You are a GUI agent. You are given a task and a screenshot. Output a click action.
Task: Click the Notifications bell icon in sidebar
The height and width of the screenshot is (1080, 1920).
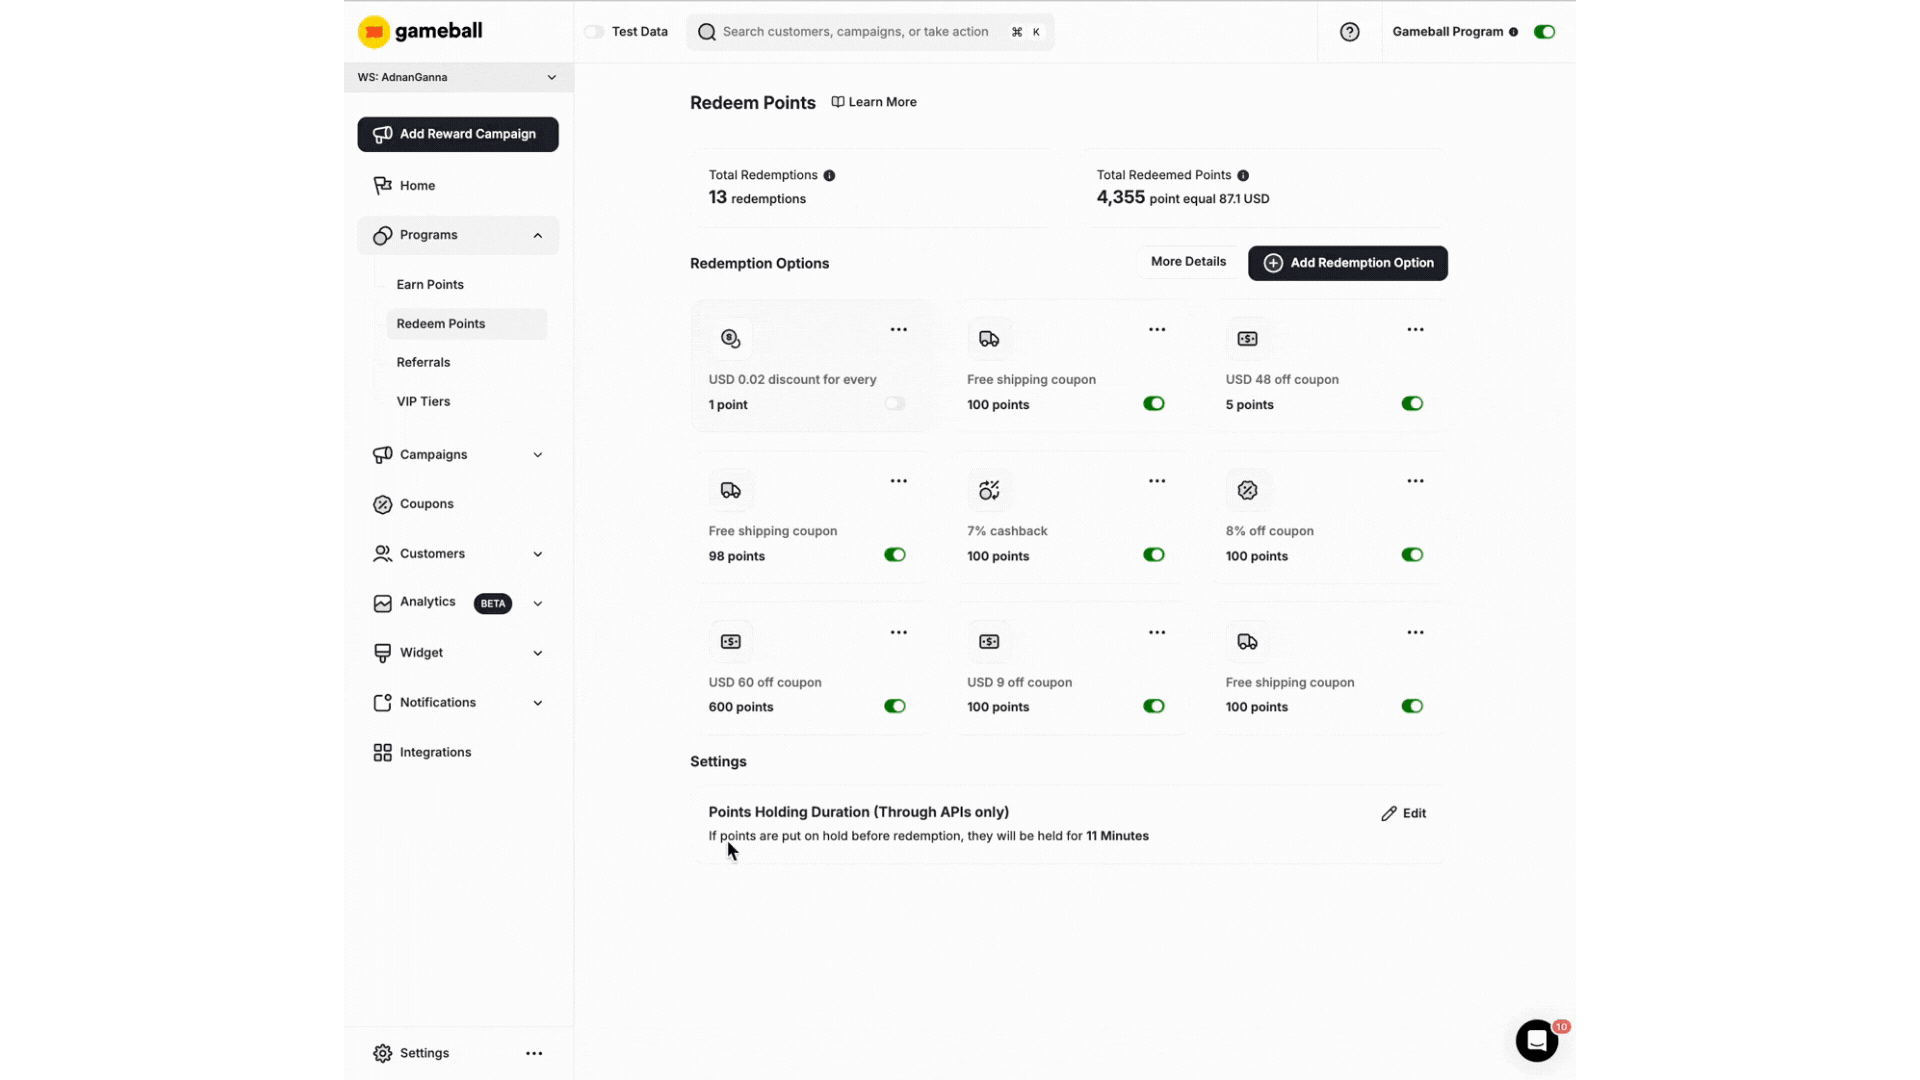(x=383, y=702)
